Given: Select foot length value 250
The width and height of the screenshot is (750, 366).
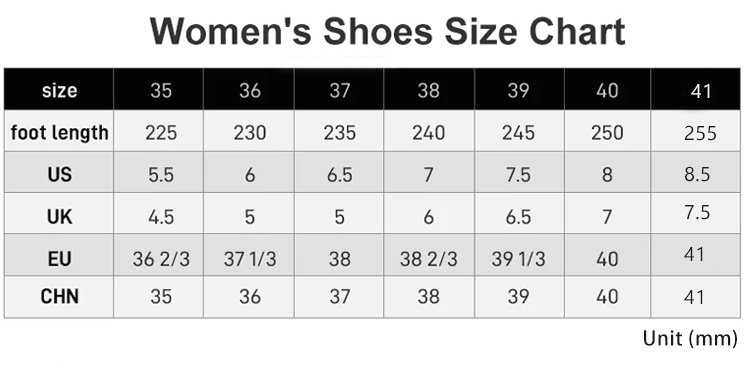Looking at the screenshot, I should (x=607, y=133).
